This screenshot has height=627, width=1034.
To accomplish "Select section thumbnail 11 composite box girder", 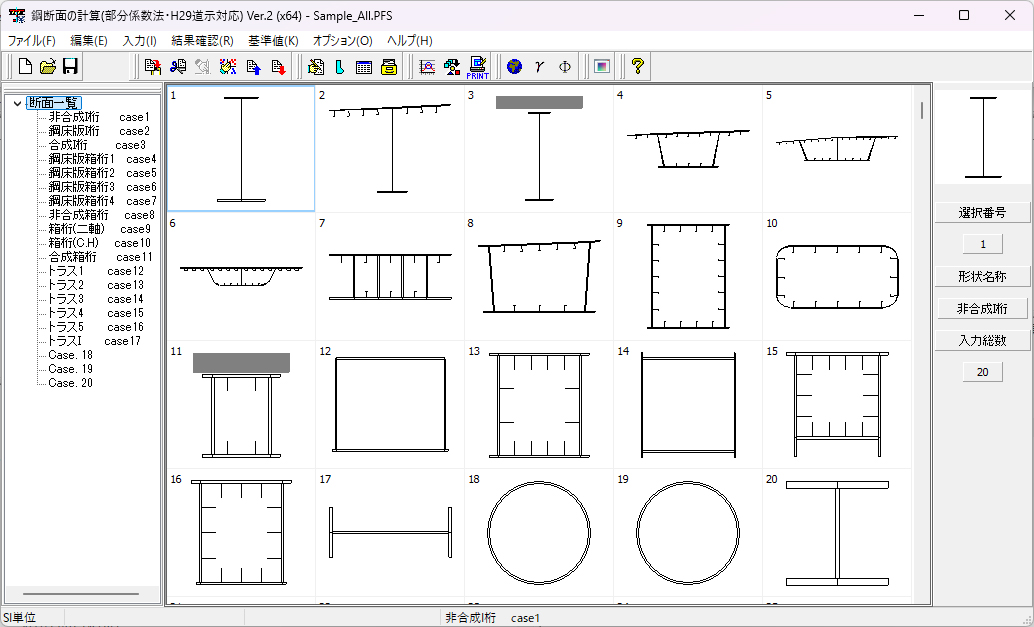I will pyautogui.click(x=241, y=404).
